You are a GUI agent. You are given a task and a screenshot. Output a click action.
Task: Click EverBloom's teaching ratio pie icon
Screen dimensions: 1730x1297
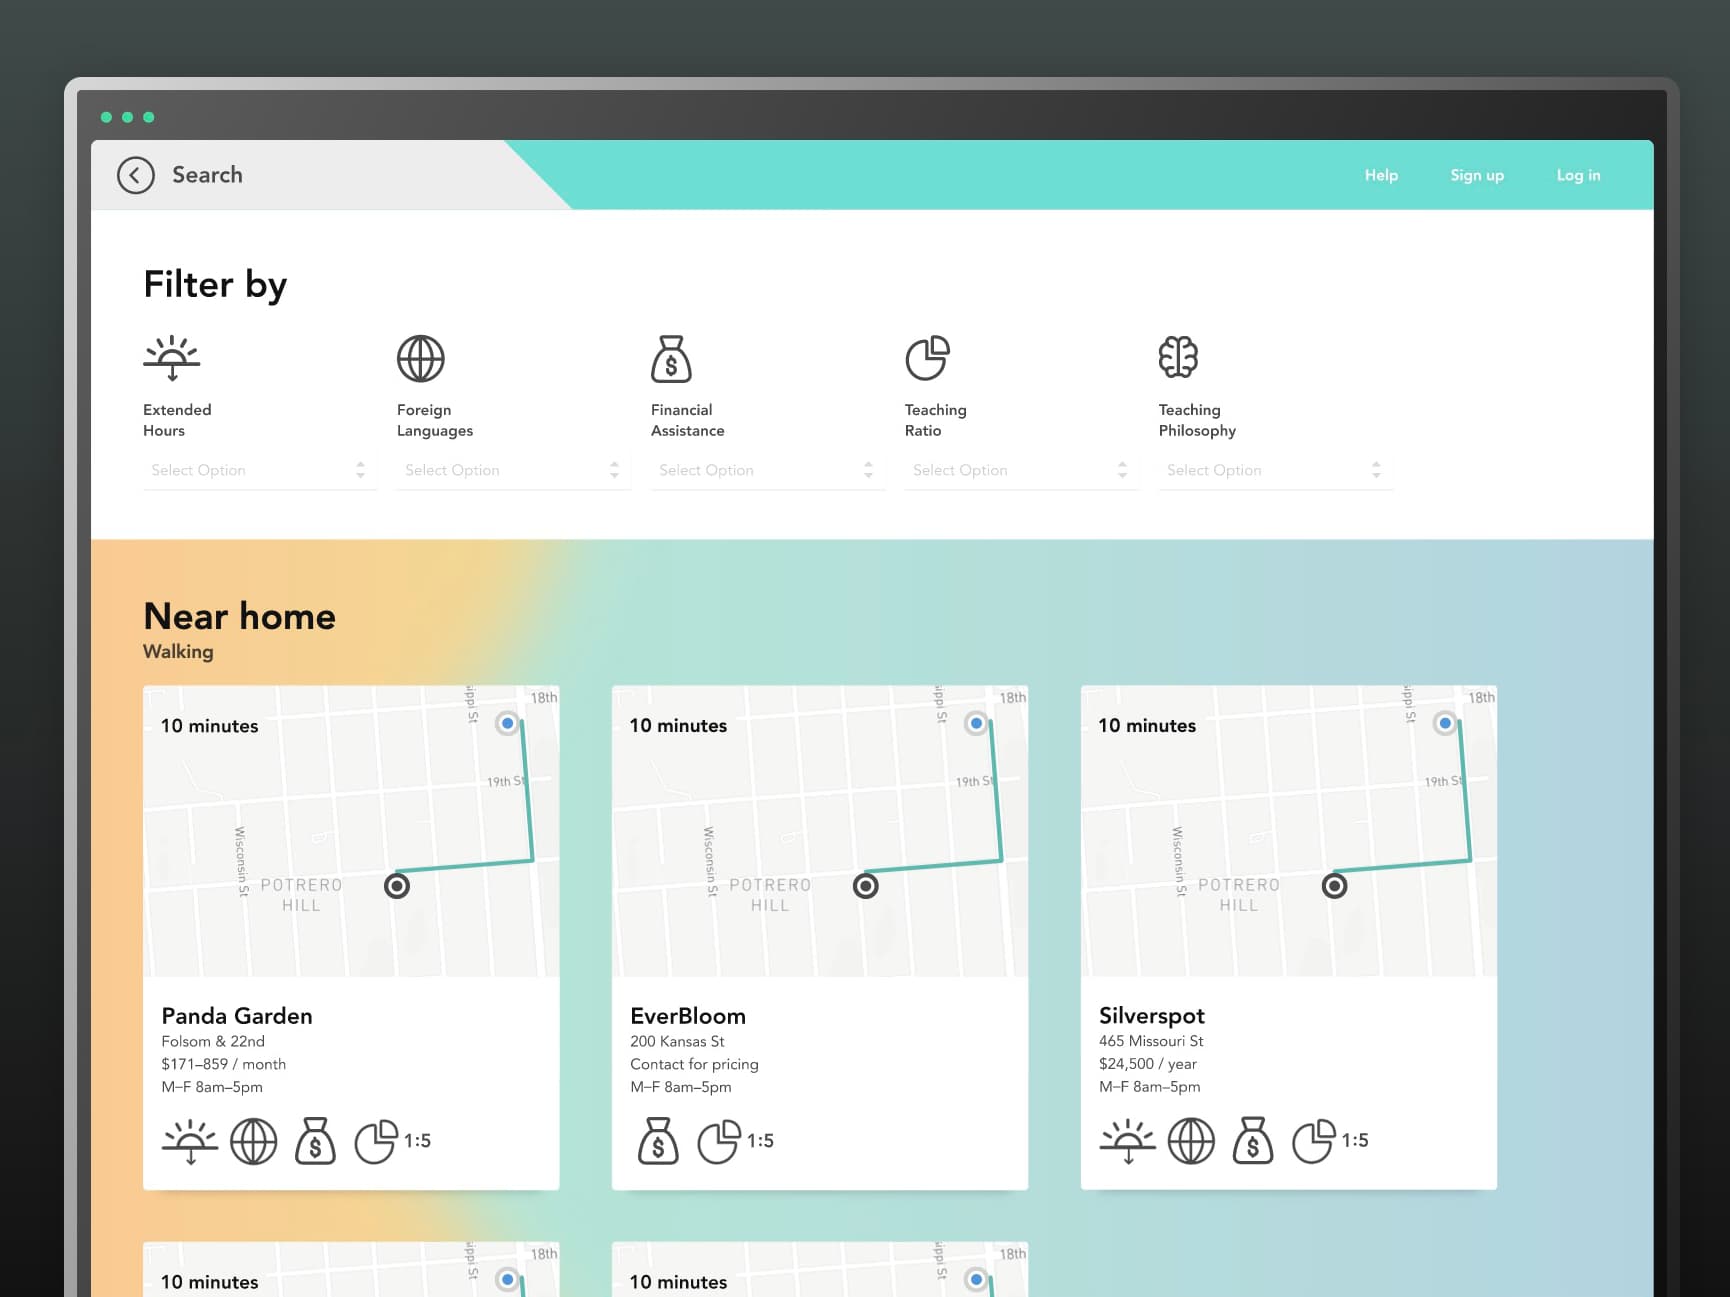click(719, 1141)
